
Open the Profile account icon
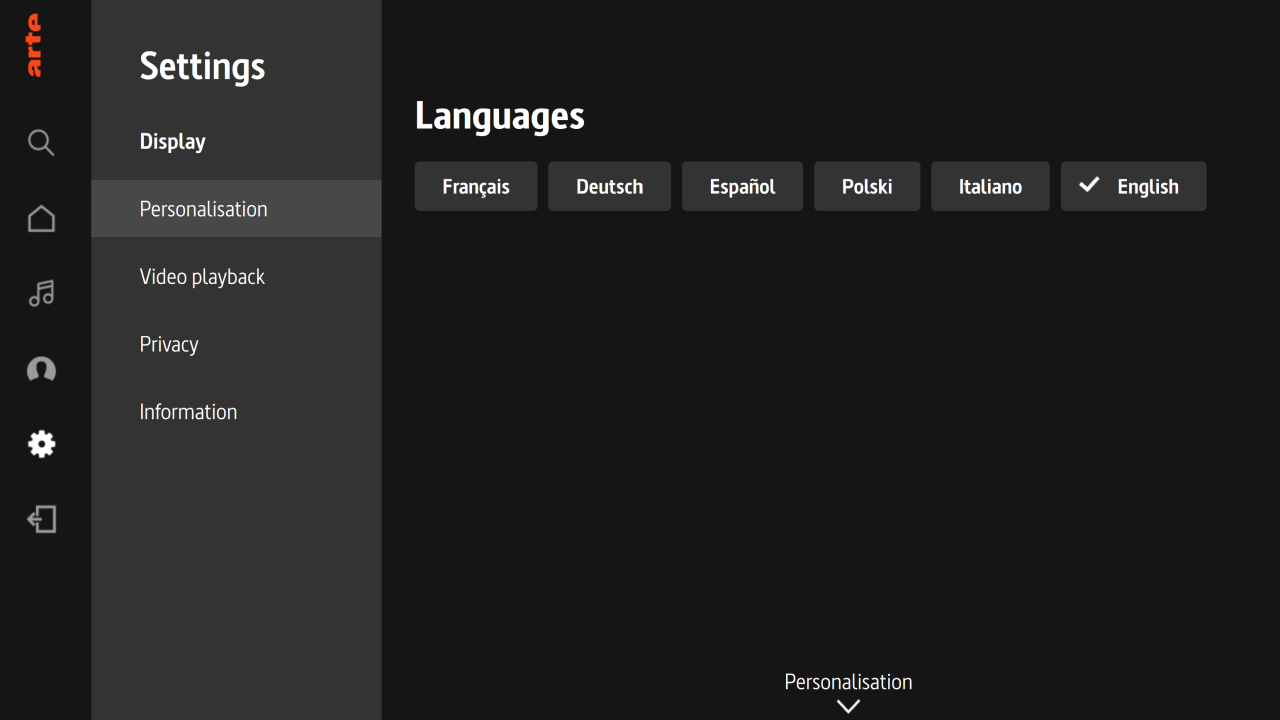41,370
